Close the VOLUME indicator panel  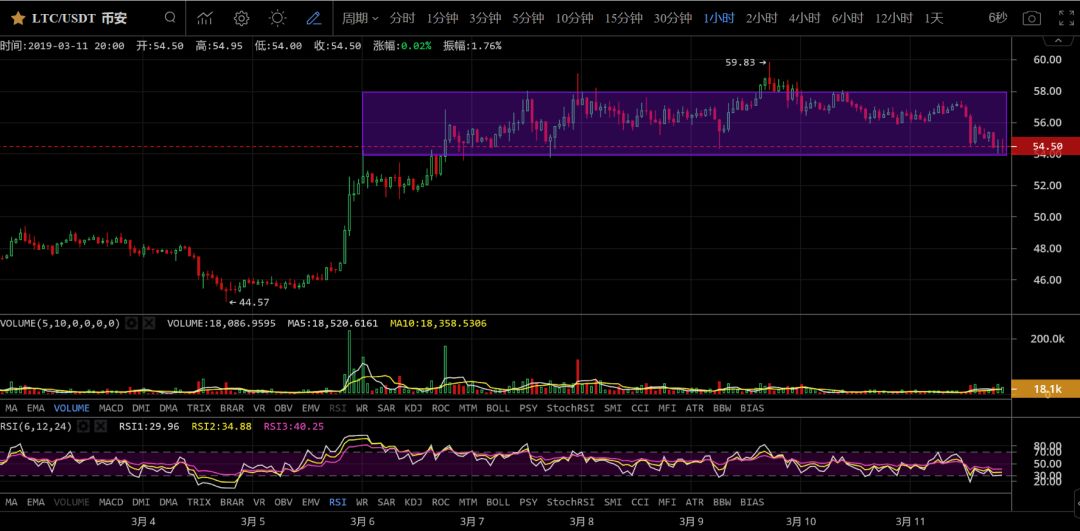click(149, 323)
